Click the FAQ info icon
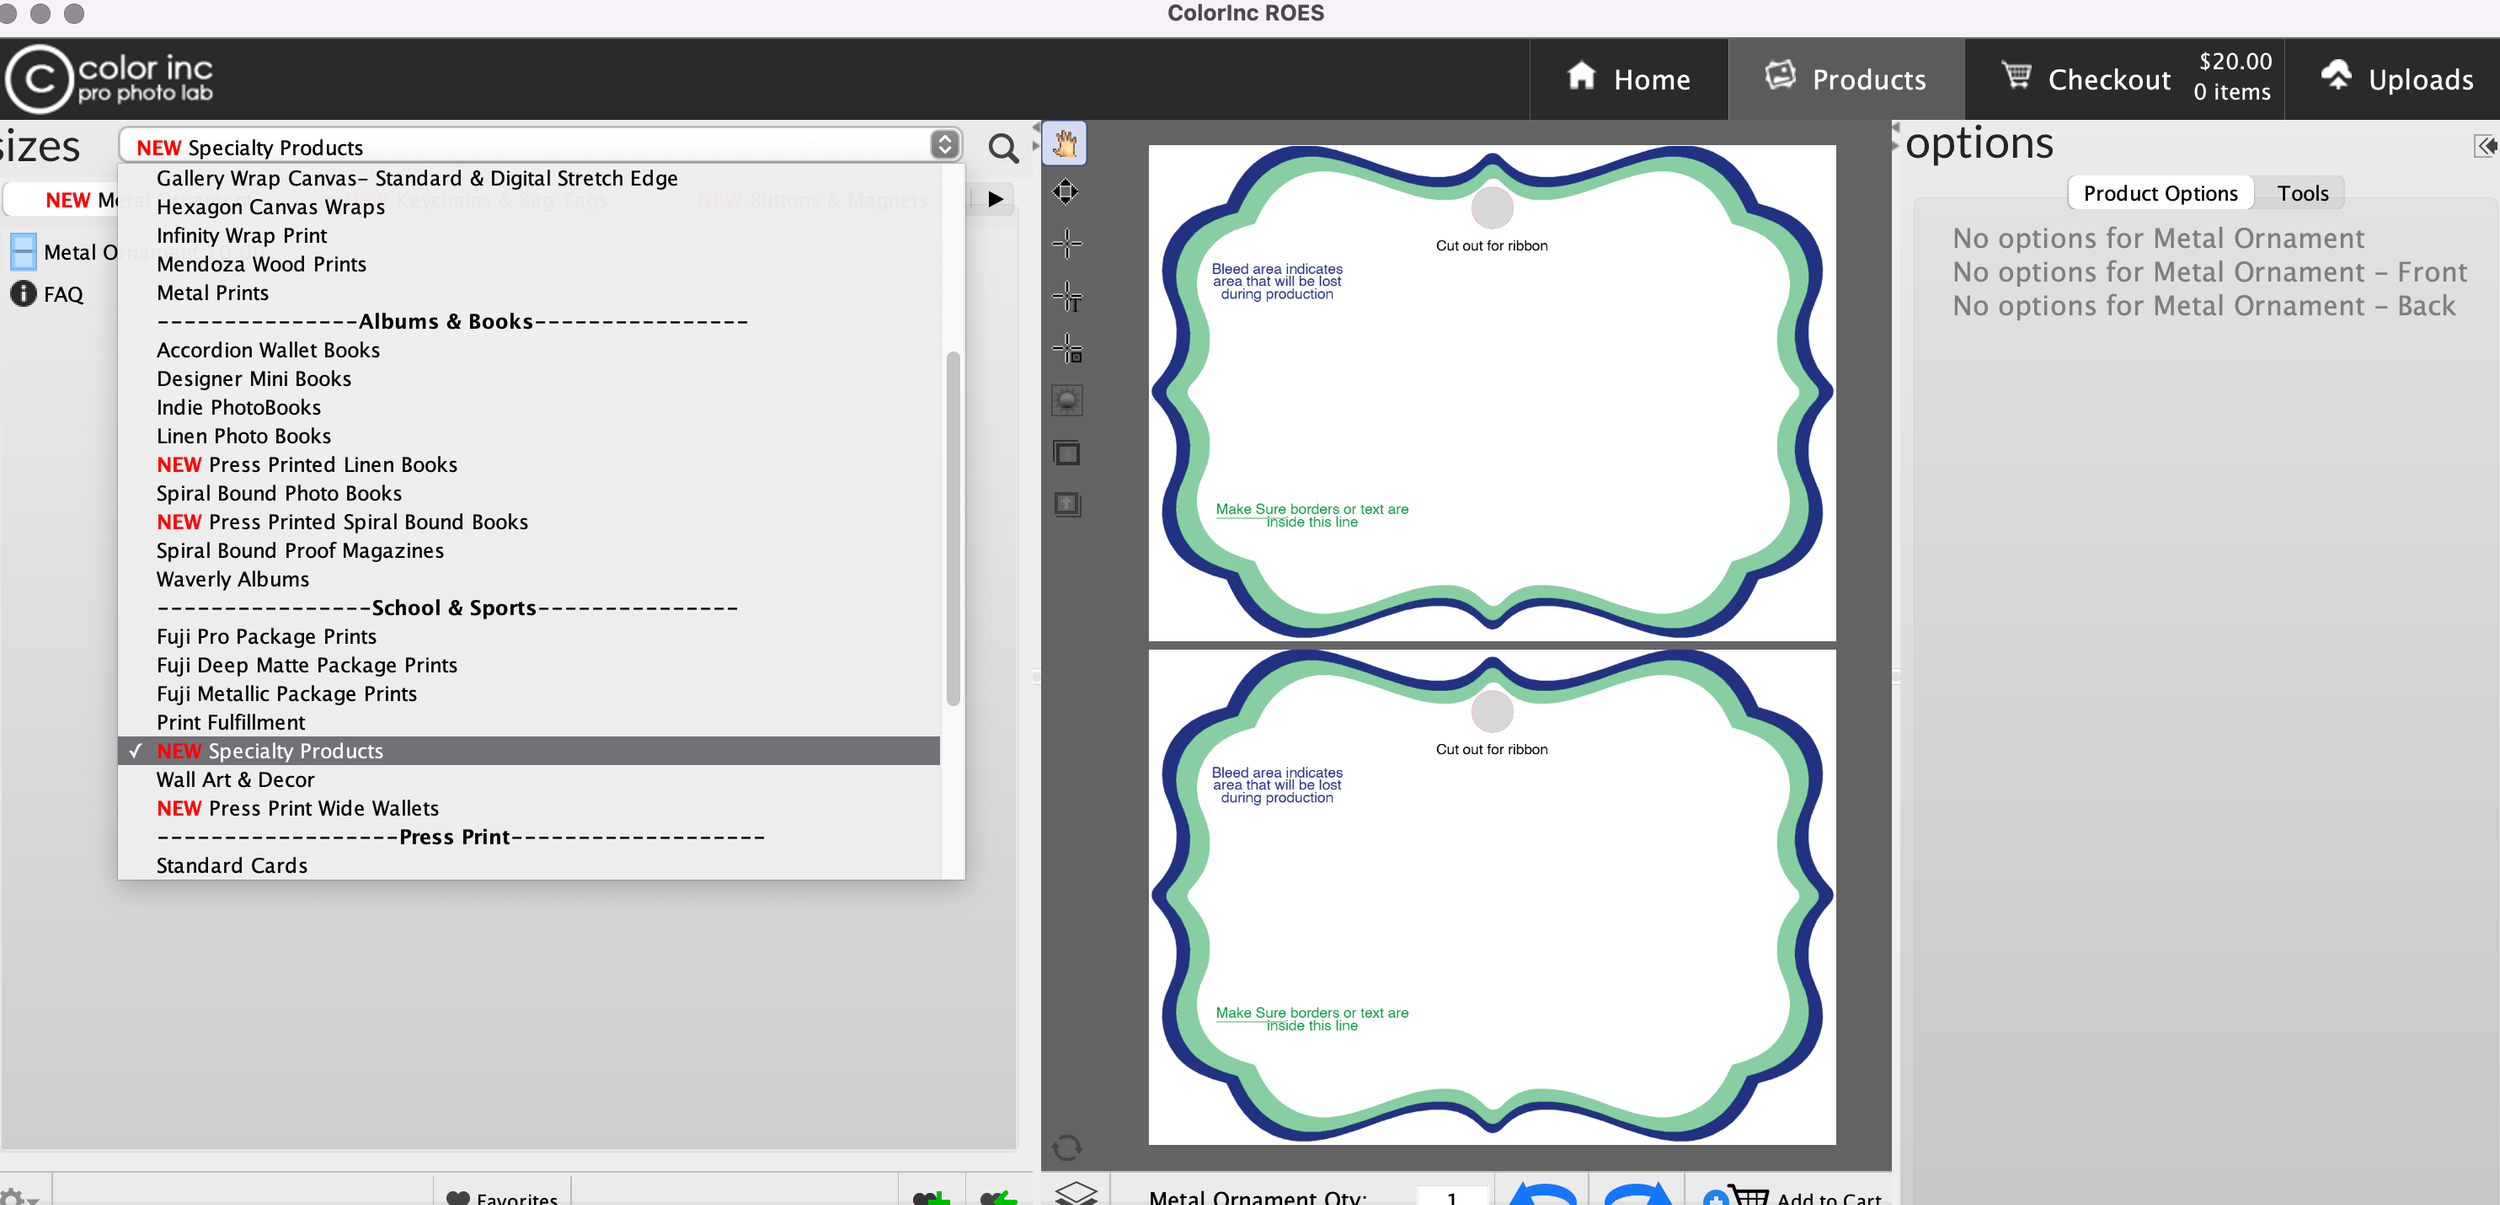 coord(23,294)
